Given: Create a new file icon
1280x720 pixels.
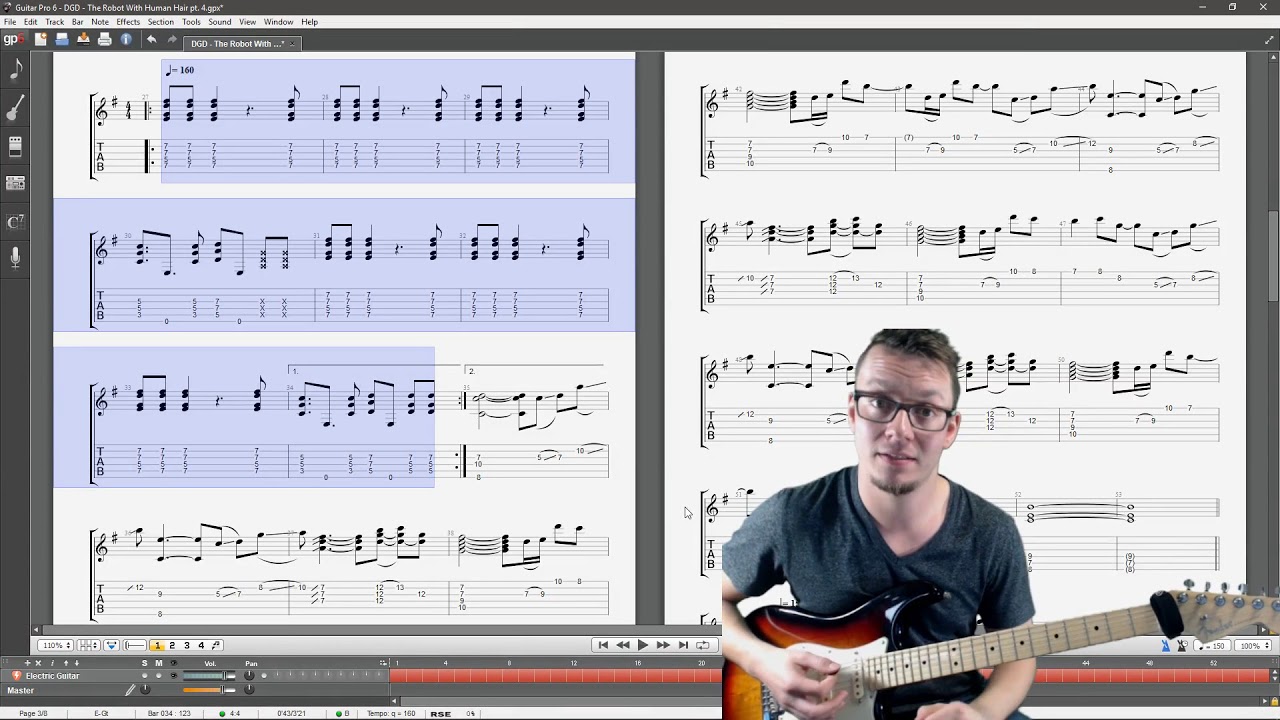Looking at the screenshot, I should tap(40, 40).
